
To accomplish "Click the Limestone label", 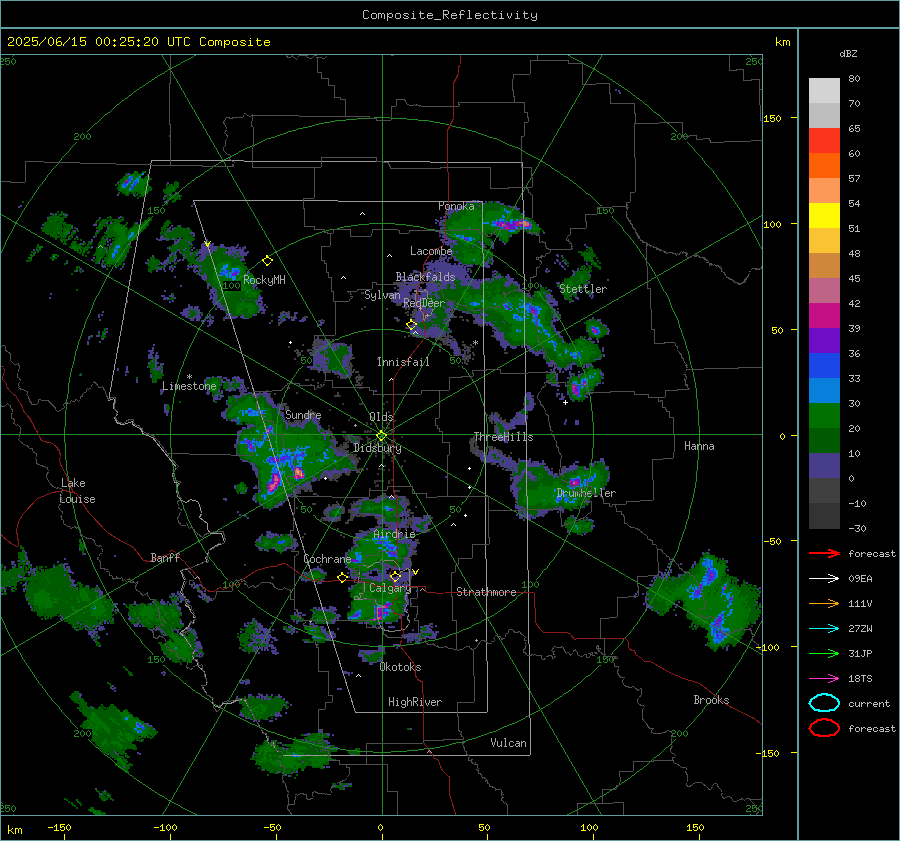I will (x=189, y=386).
